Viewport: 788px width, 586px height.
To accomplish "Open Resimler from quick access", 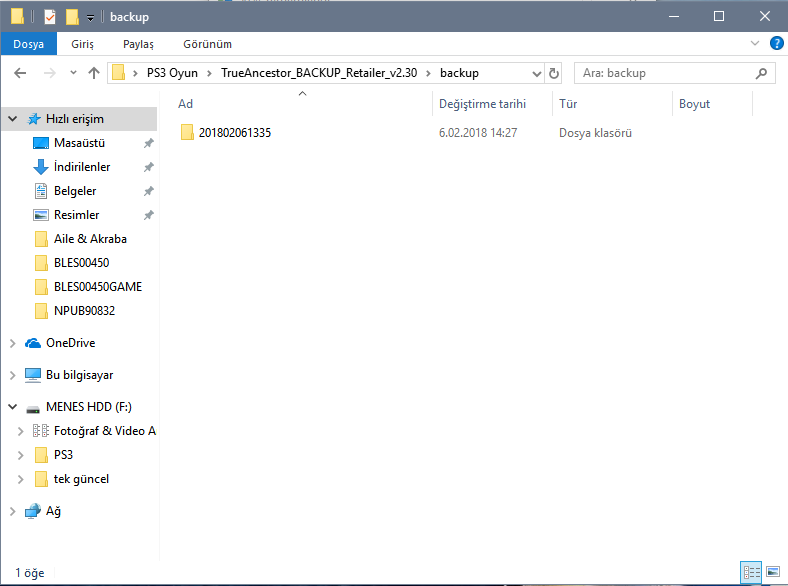I will tap(76, 215).
